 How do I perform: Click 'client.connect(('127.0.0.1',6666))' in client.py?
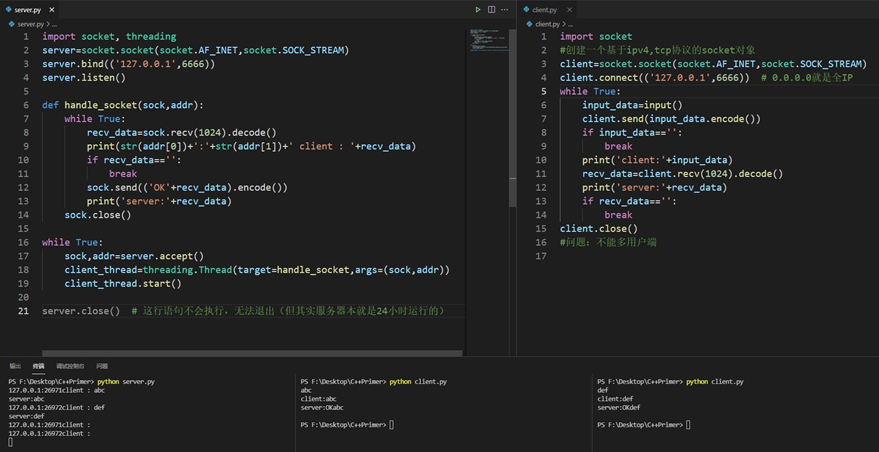click(x=654, y=77)
